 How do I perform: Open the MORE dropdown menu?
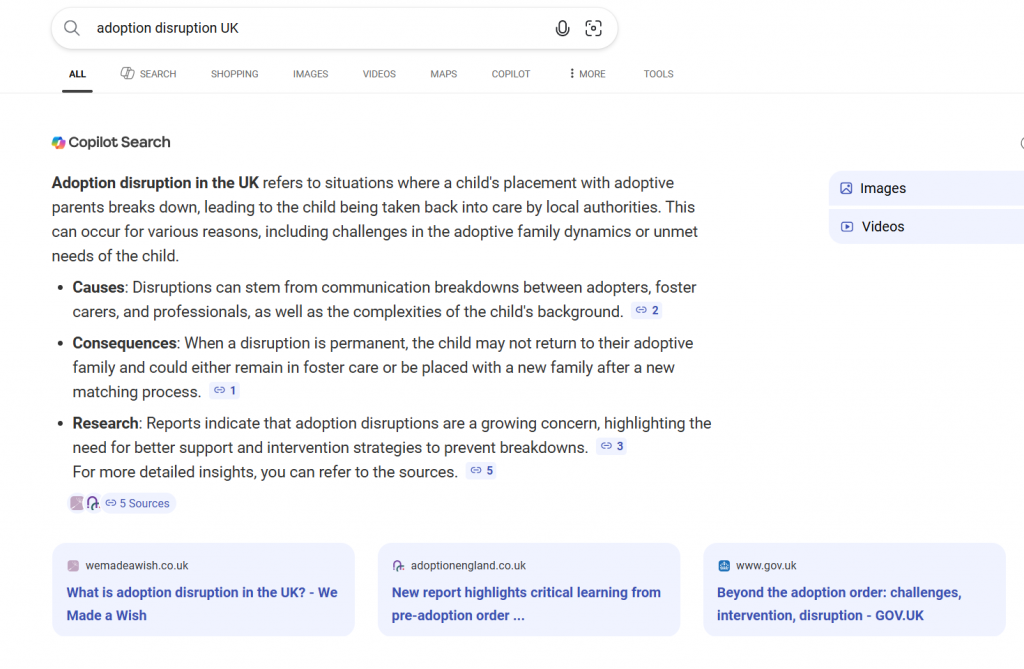click(585, 73)
